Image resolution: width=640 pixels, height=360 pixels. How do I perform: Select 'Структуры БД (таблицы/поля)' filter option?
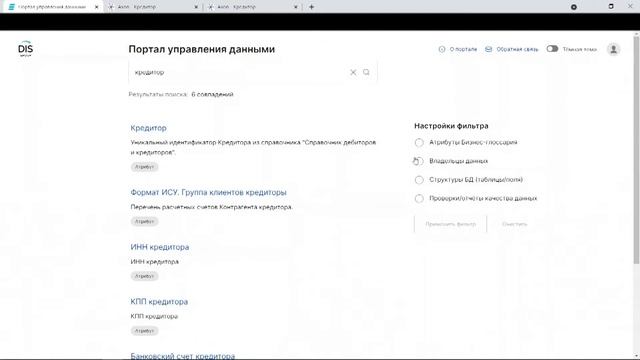pyautogui.click(x=419, y=180)
